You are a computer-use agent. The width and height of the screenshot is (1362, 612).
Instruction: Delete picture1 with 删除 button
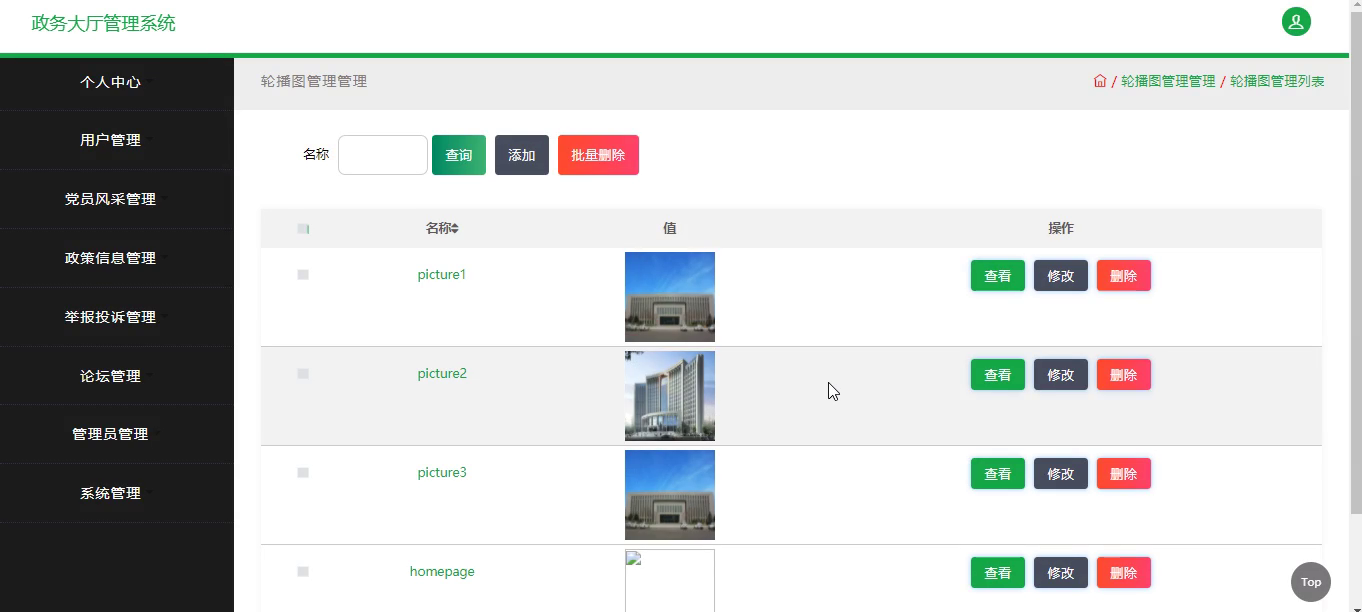[1124, 276]
